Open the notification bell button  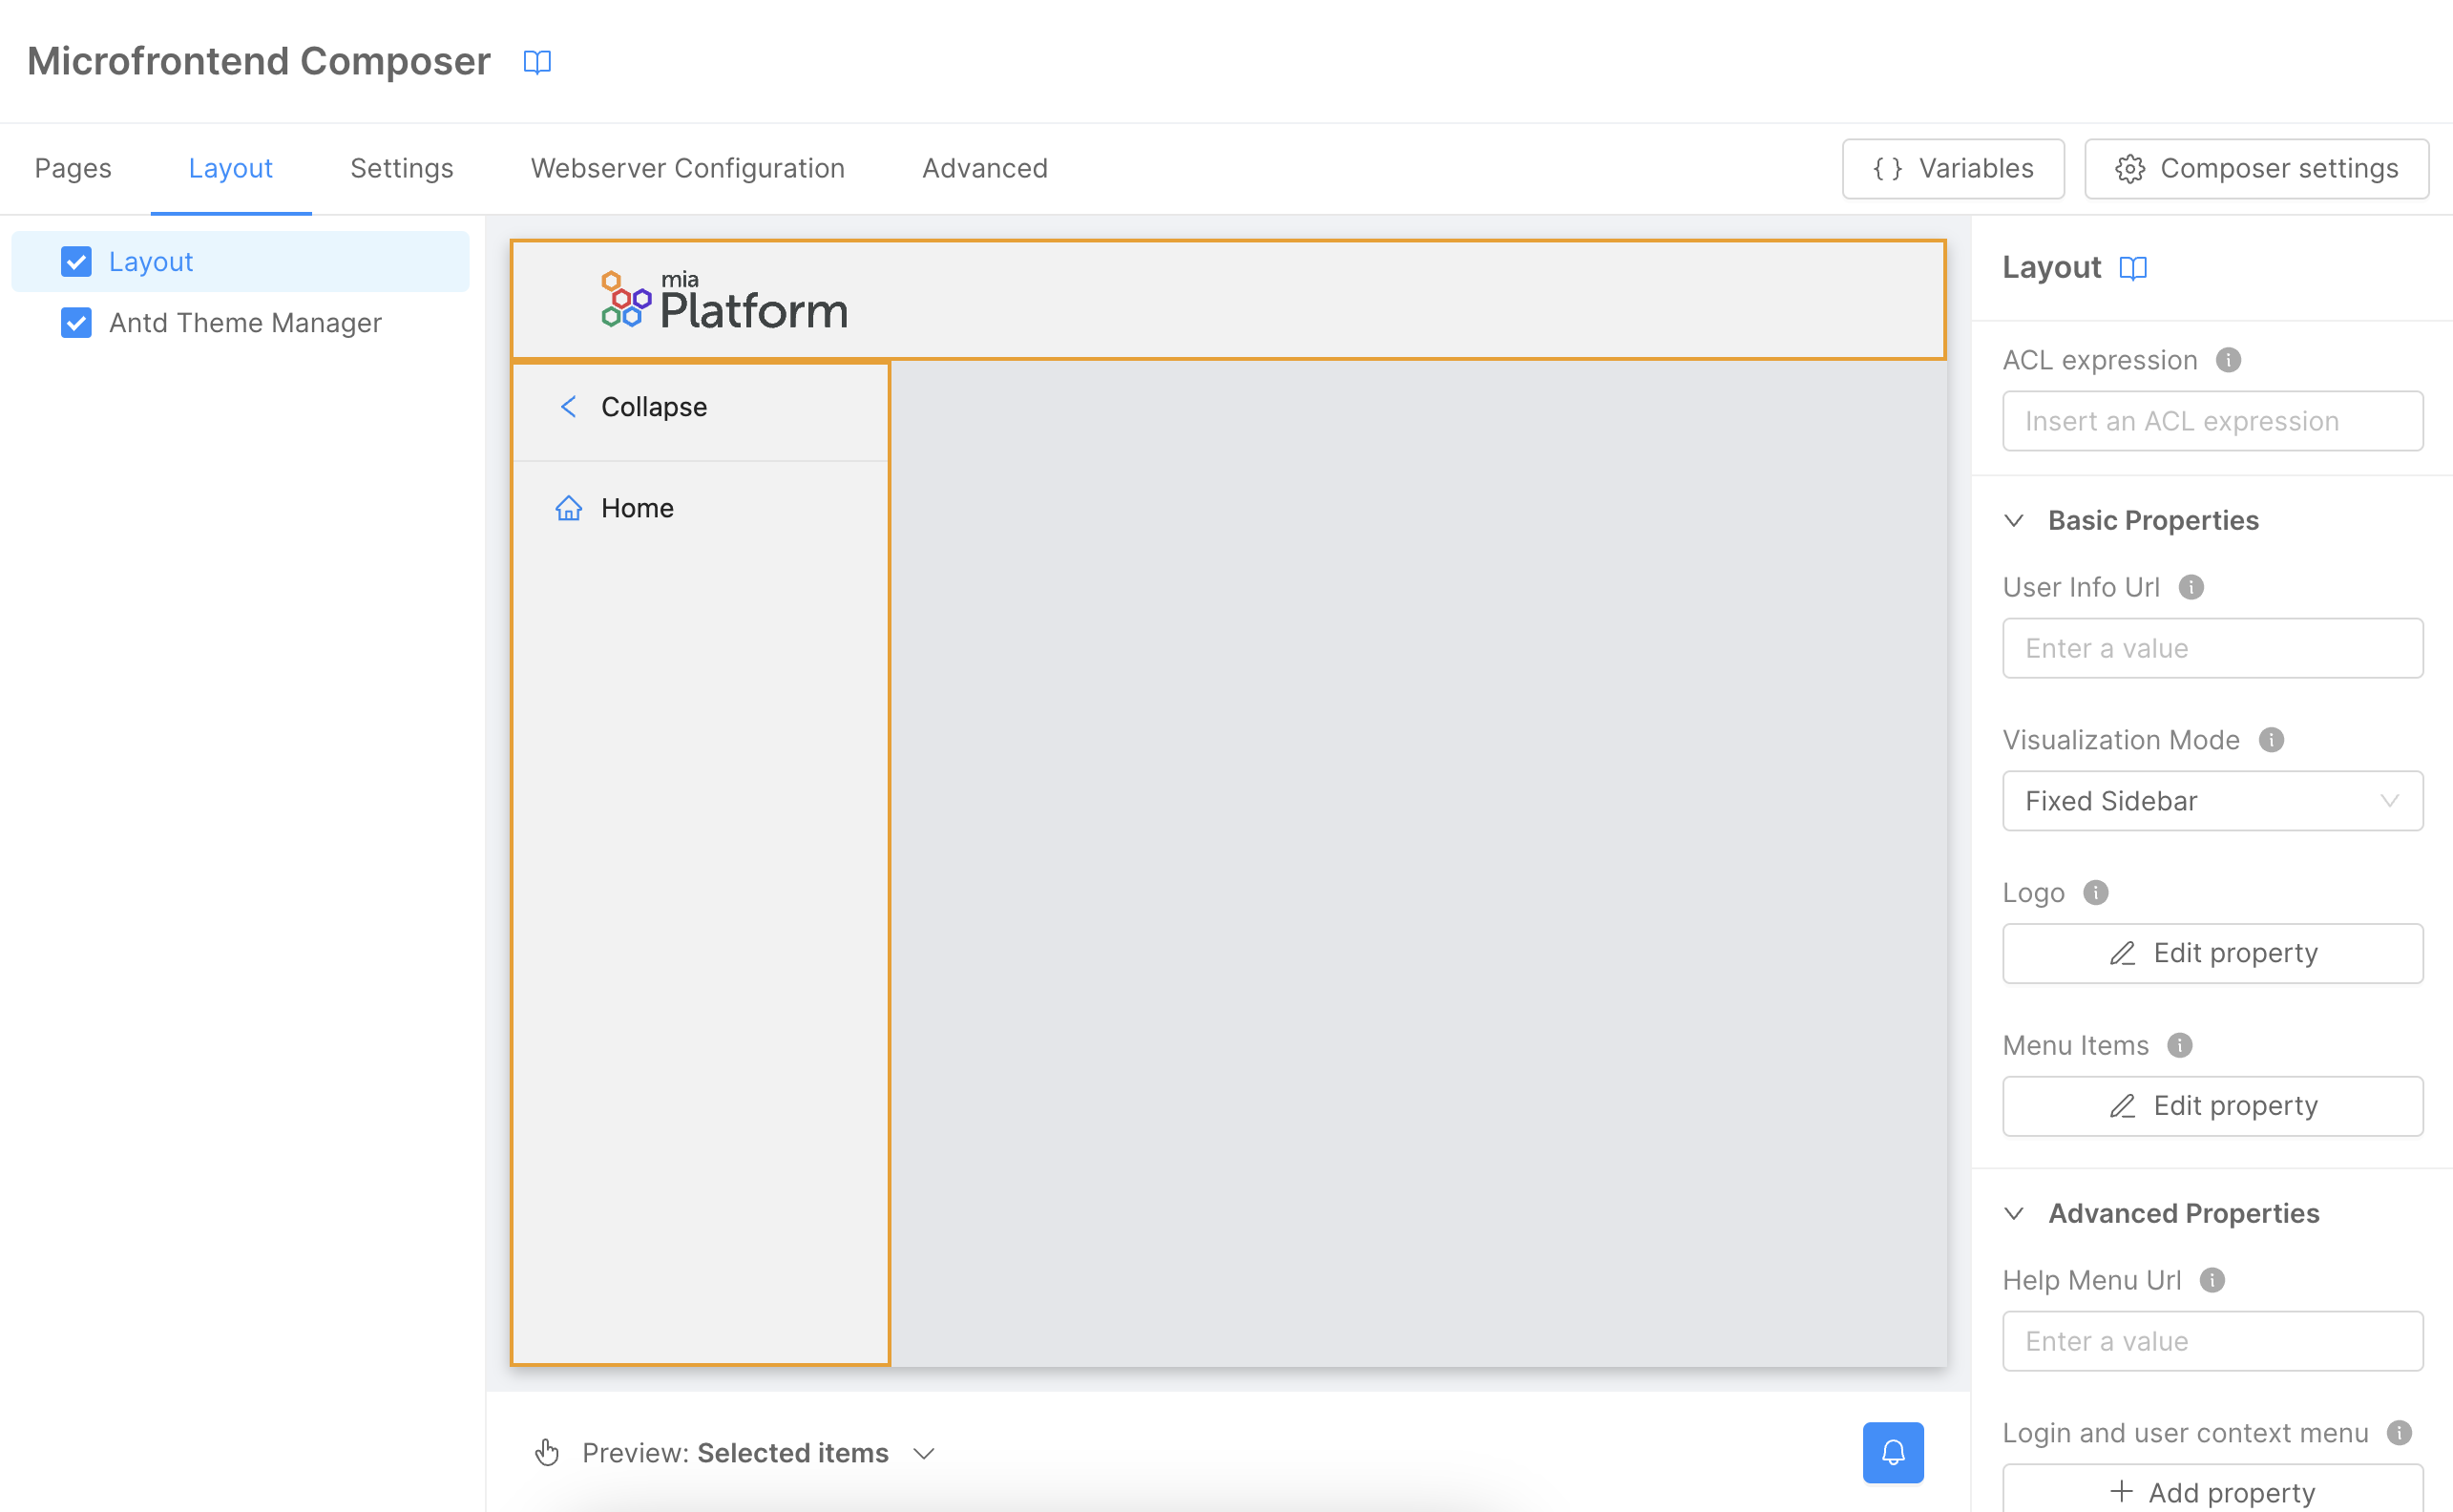1893,1452
